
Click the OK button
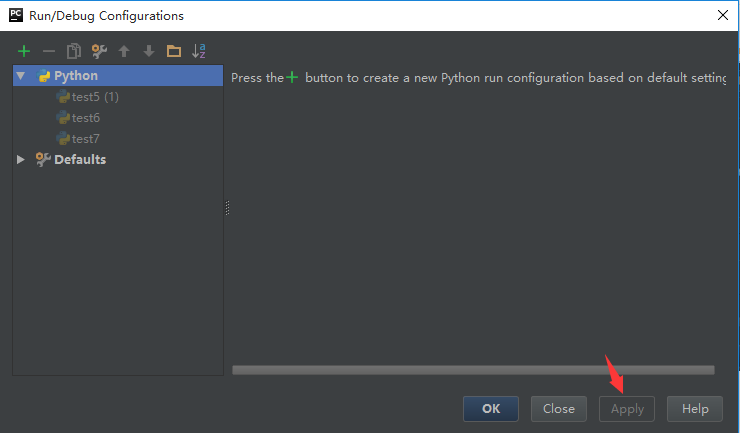491,409
